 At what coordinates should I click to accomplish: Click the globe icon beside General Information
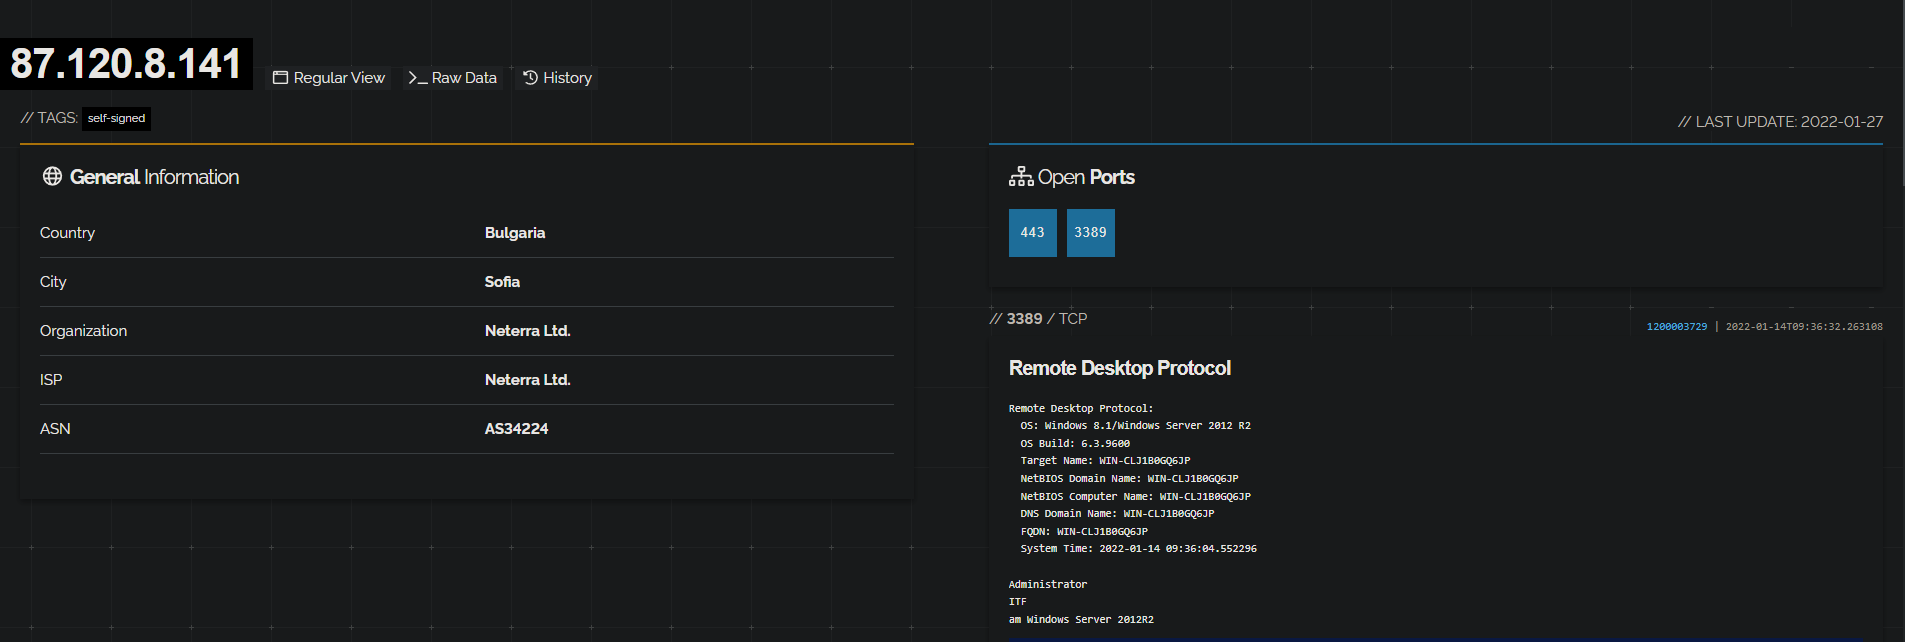coord(52,176)
